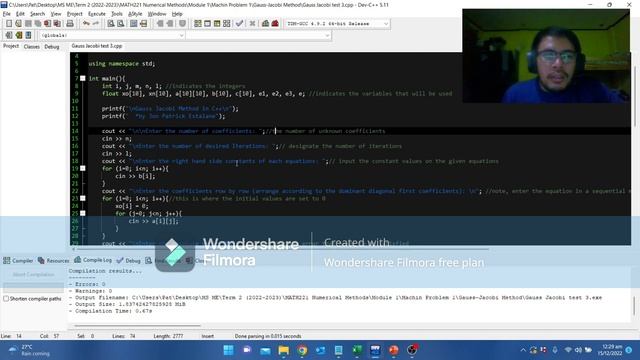Image resolution: width=640 pixels, height=360 pixels.
Task: Click the Close All toolbar icon
Action: [57, 24]
